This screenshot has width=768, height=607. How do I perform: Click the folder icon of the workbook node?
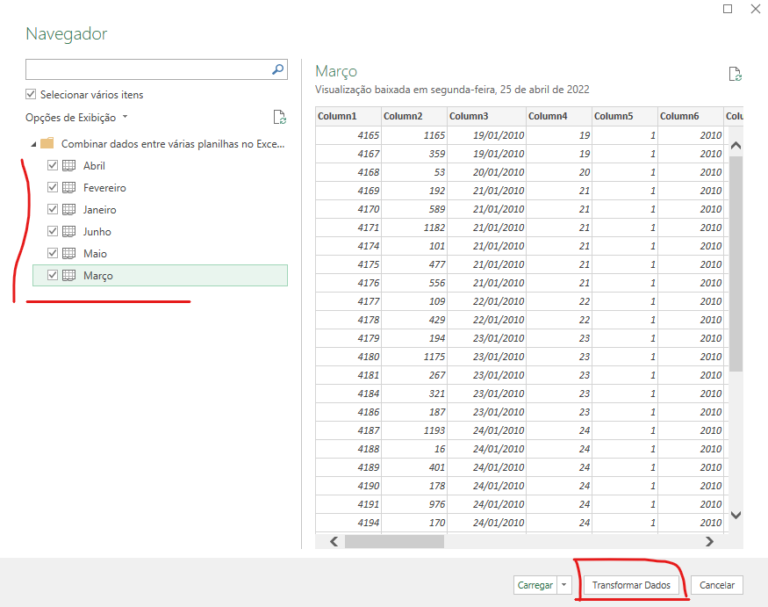pyautogui.click(x=47, y=143)
